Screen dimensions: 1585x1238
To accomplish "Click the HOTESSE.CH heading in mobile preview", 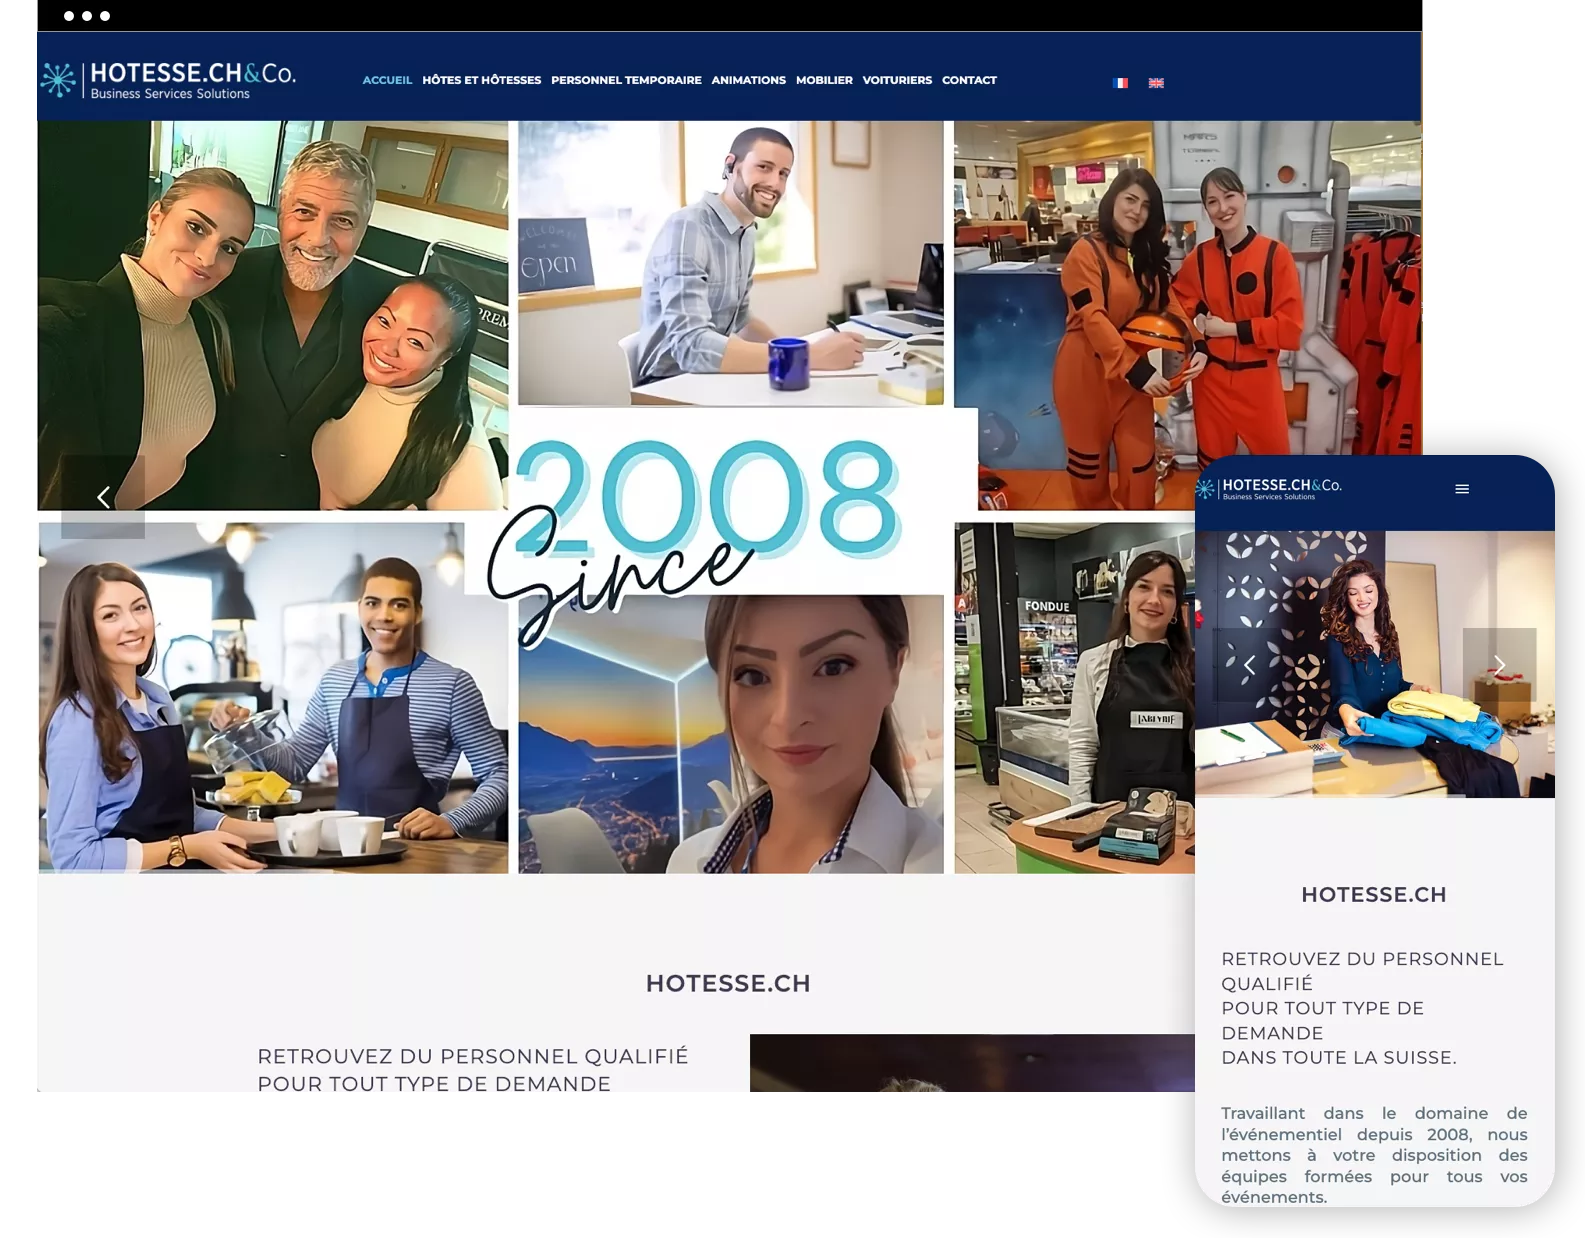I will pyautogui.click(x=1374, y=895).
